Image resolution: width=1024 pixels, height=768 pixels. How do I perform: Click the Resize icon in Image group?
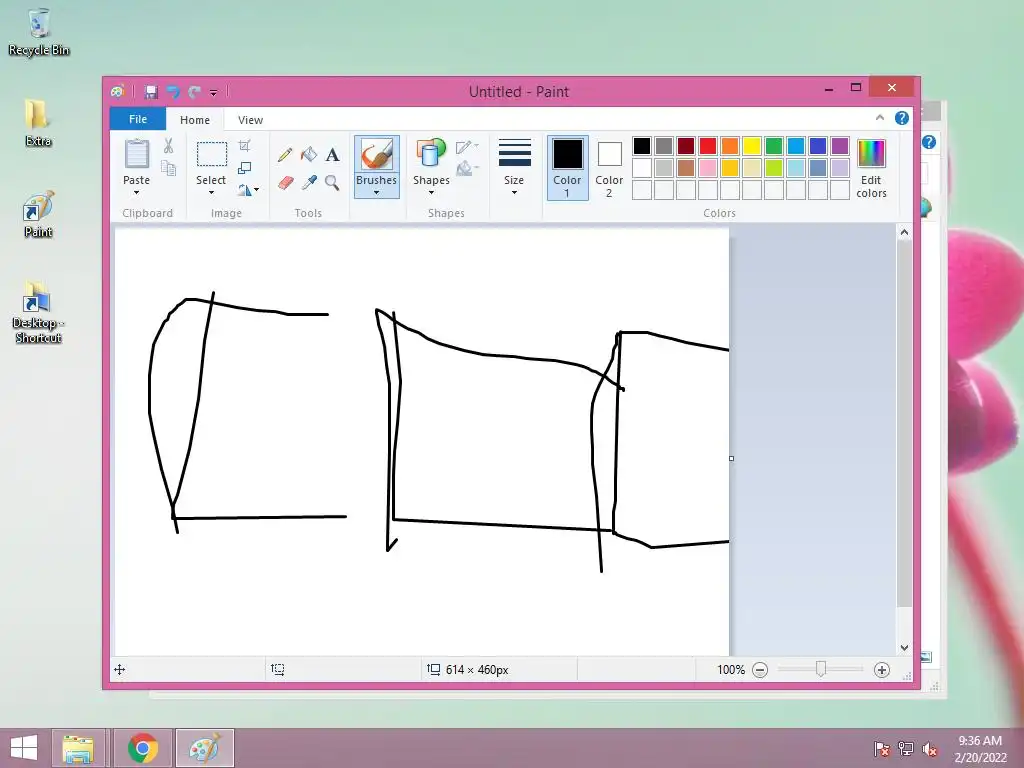point(244,168)
